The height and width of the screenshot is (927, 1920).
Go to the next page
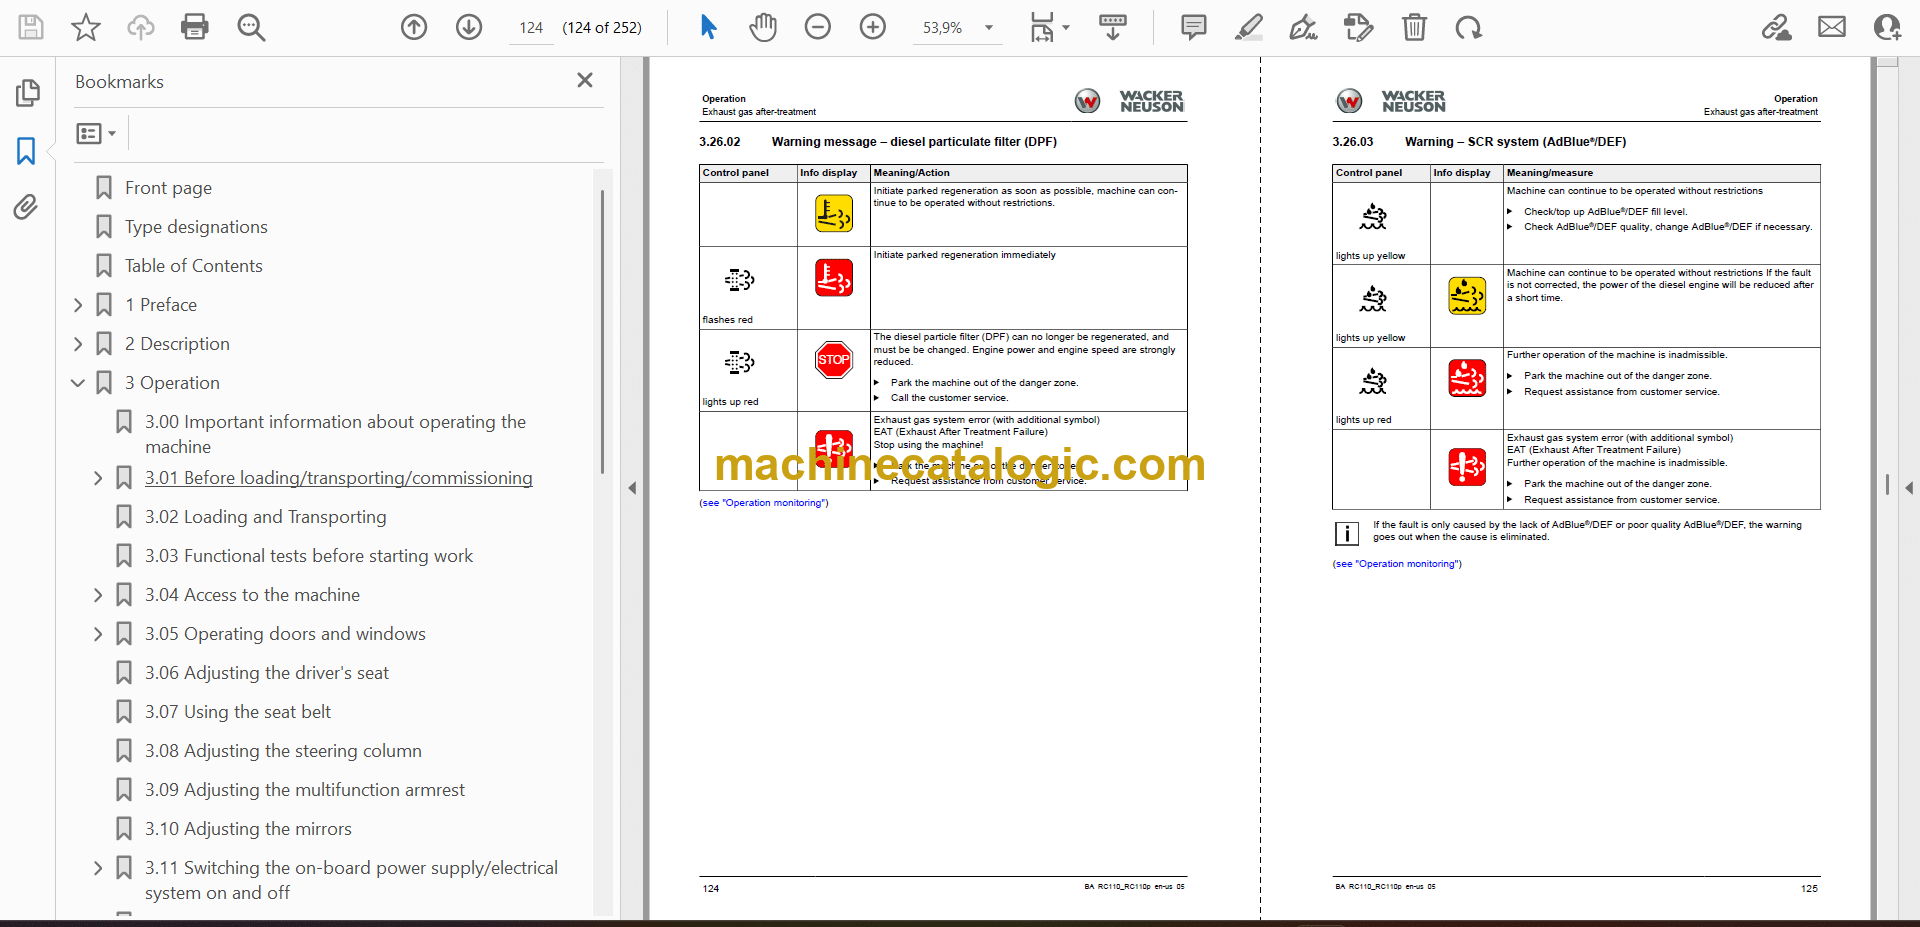click(x=469, y=27)
